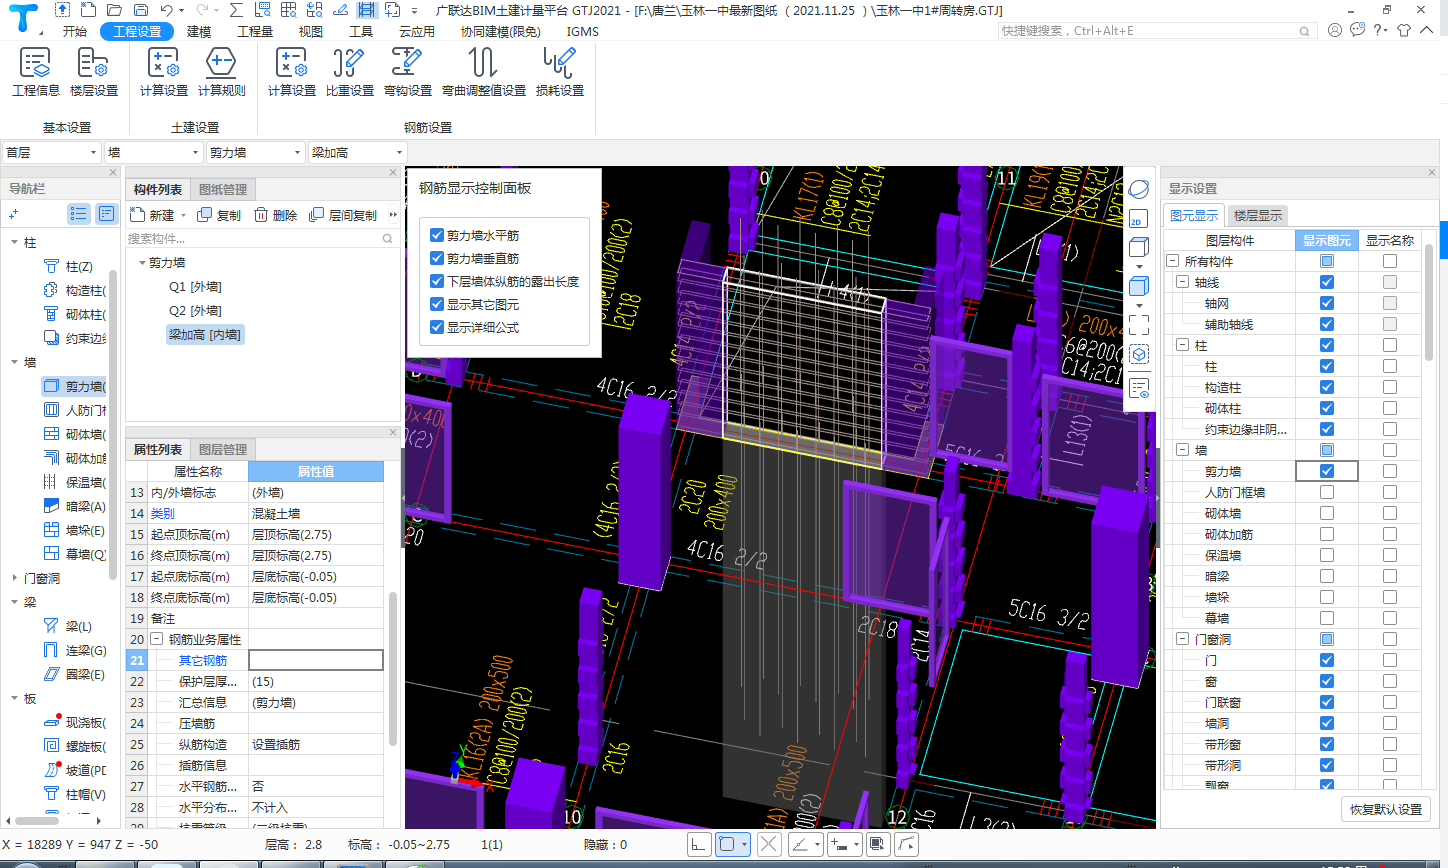The height and width of the screenshot is (868, 1448).
Task: Open the 梁加高 component dropdown
Action: pos(357,152)
